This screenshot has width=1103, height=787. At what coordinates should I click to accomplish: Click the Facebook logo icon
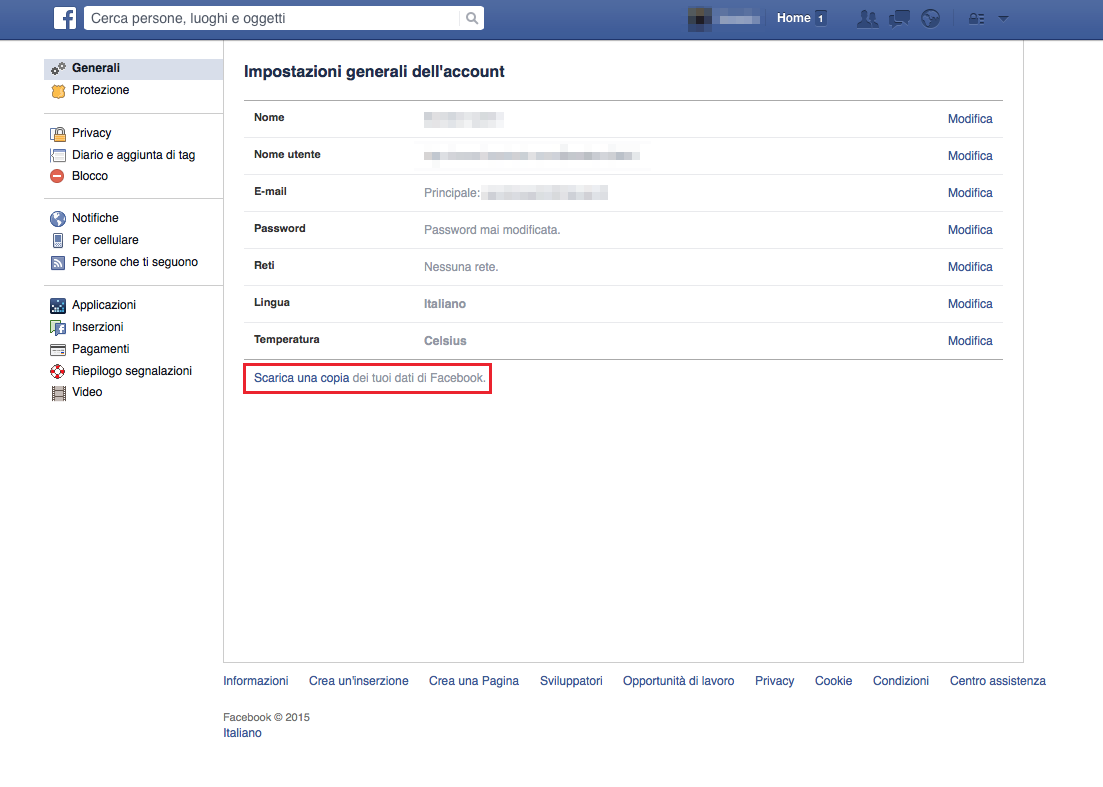tap(65, 18)
